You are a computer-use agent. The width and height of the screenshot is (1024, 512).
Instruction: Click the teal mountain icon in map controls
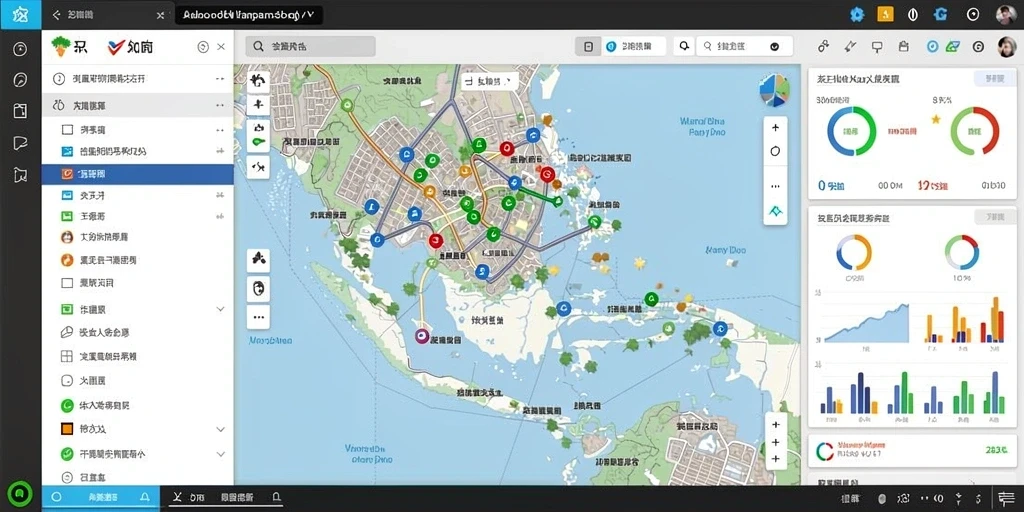click(775, 211)
